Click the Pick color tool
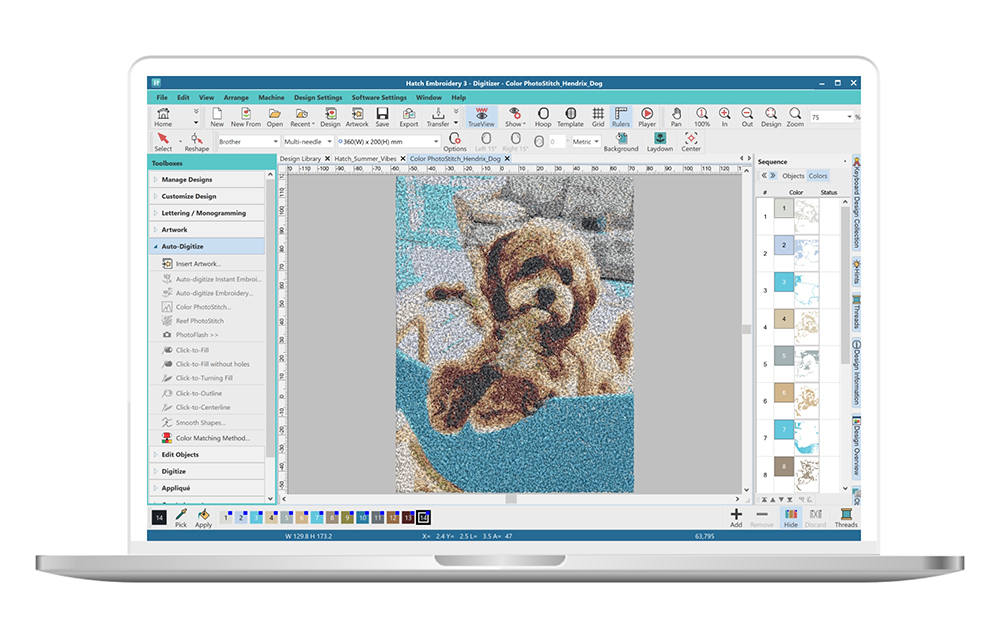Image resolution: width=1000 pixels, height=638 pixels. pos(181,517)
